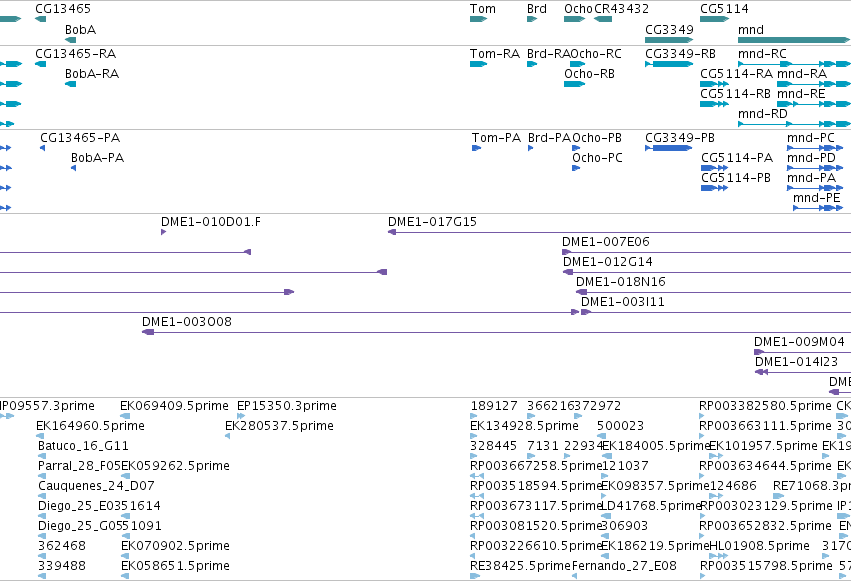Select the RP003382580.5prime feature label
This screenshot has width=851, height=581.
coord(765,406)
